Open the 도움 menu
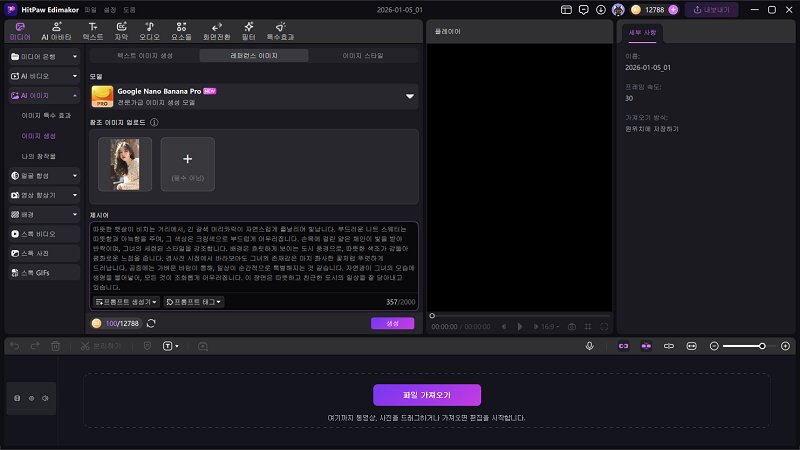 click(129, 10)
